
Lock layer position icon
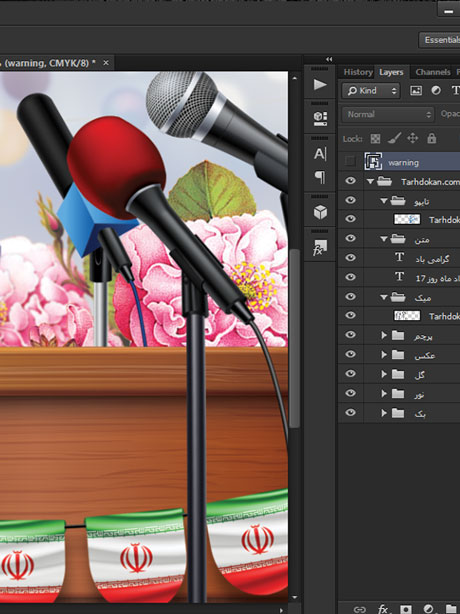(x=412, y=138)
